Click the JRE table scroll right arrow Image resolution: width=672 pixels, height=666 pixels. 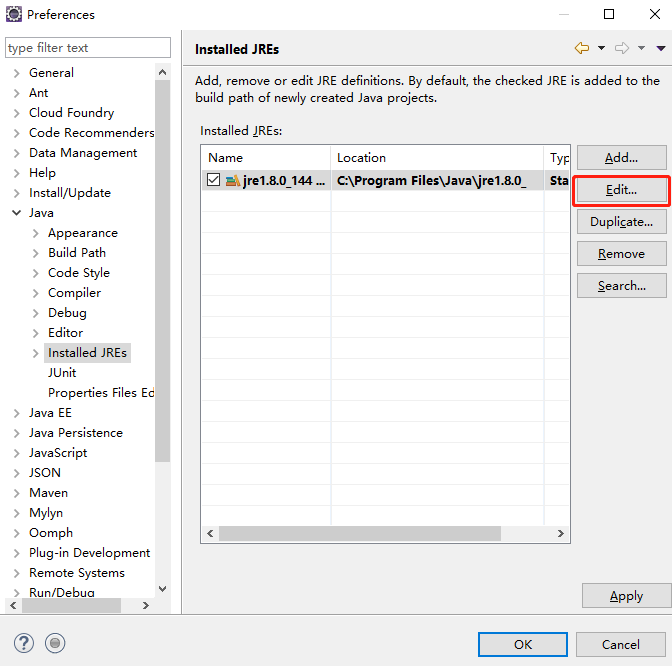(561, 534)
